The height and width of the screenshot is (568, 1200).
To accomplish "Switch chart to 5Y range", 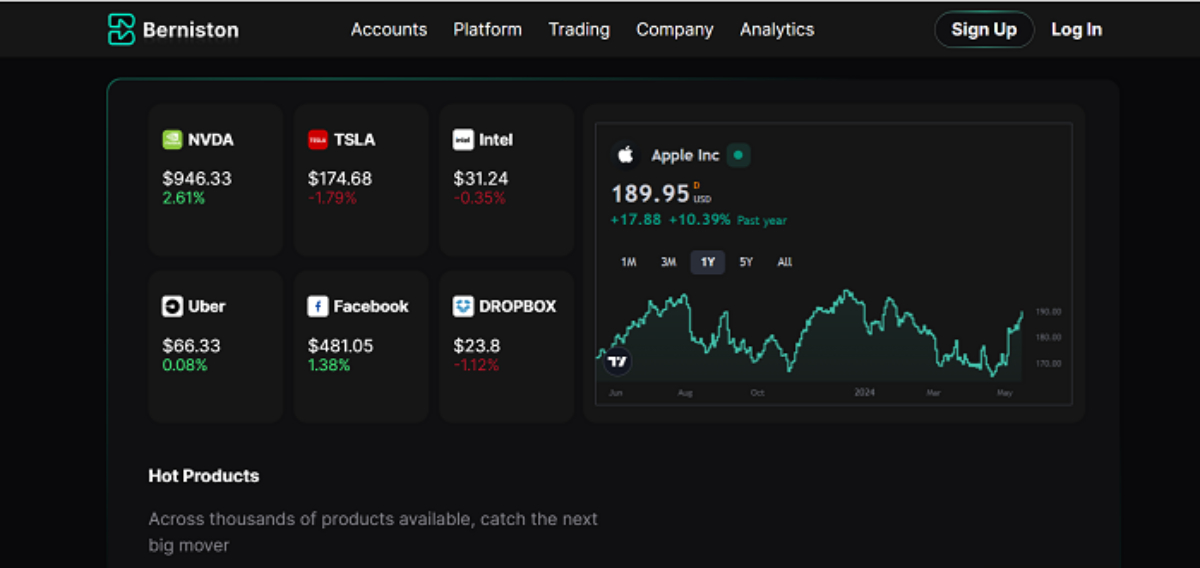I will [x=746, y=262].
